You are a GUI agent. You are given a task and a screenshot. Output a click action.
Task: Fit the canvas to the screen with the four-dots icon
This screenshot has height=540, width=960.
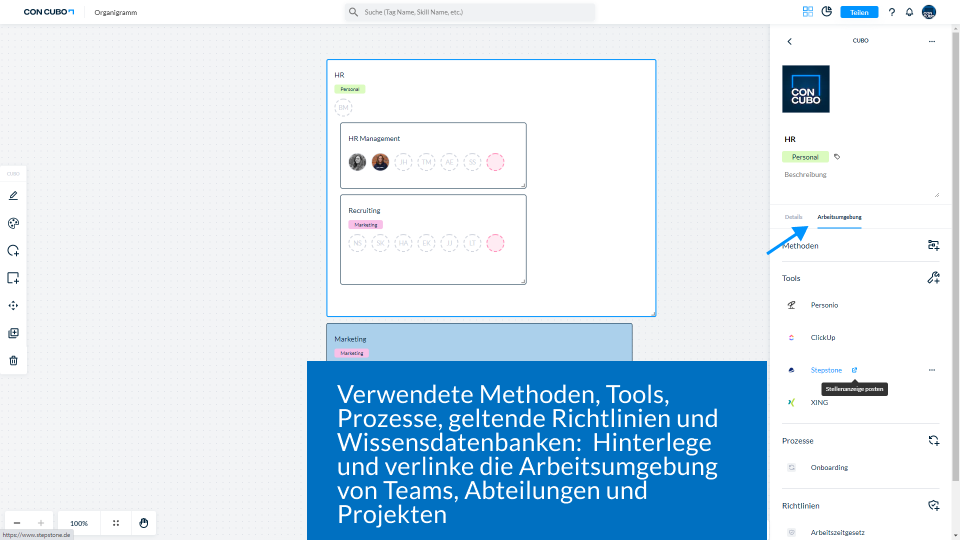coord(116,523)
